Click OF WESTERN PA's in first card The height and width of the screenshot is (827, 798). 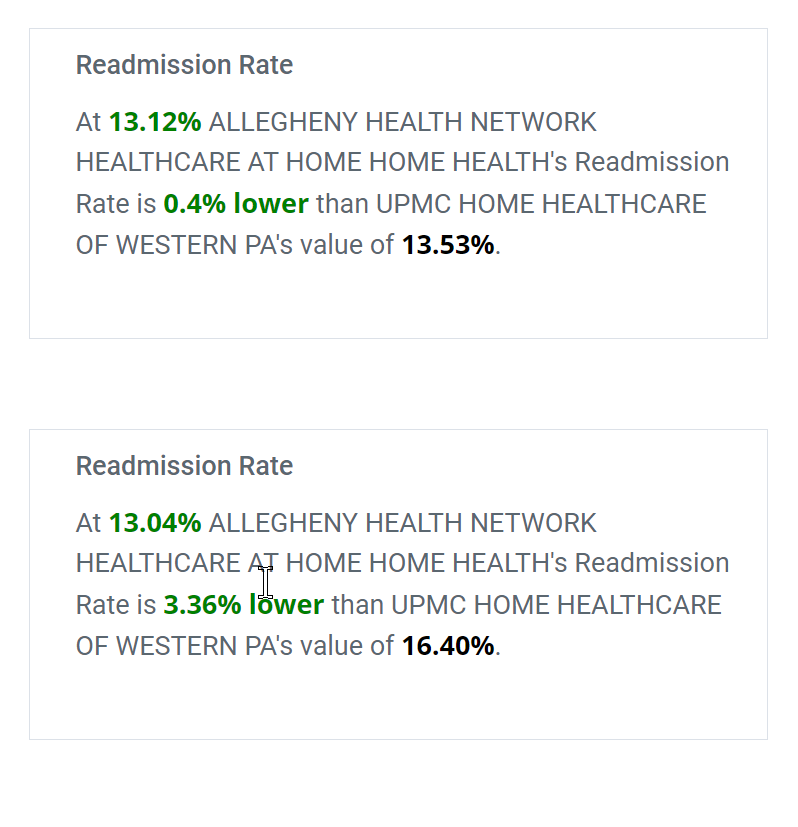point(184,245)
